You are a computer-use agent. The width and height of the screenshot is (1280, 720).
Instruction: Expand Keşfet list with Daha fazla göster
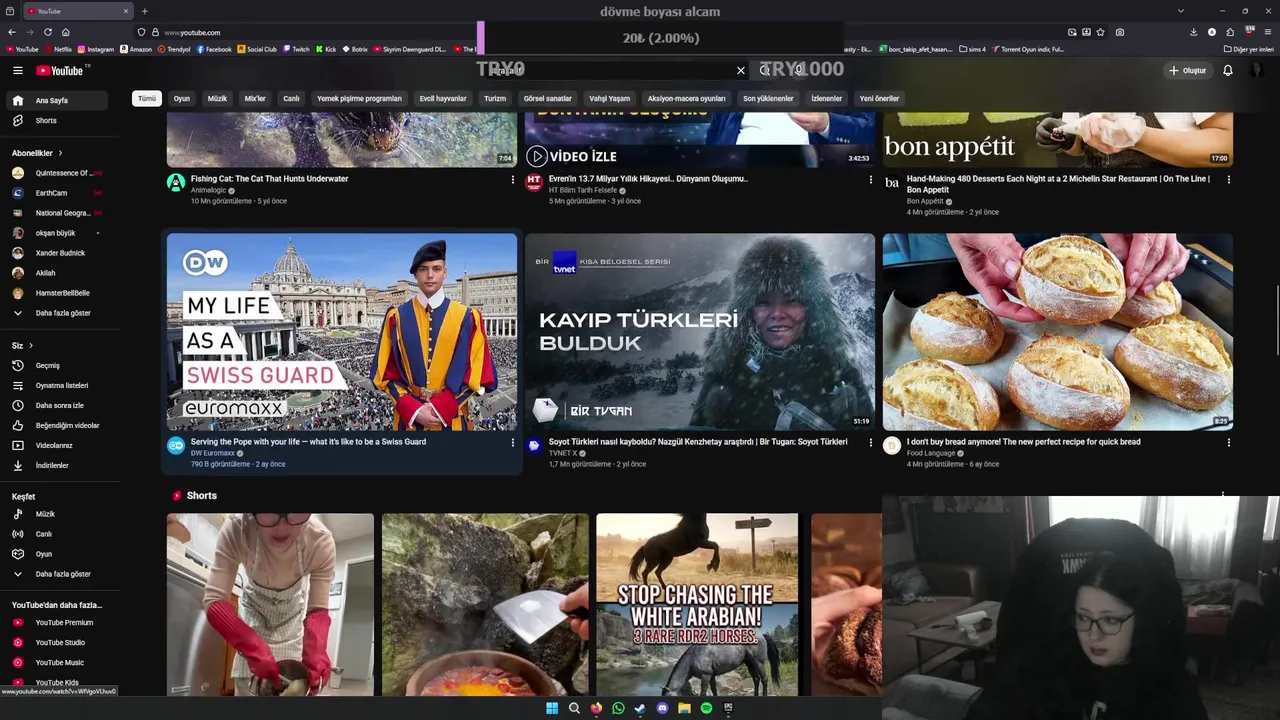tap(60, 574)
